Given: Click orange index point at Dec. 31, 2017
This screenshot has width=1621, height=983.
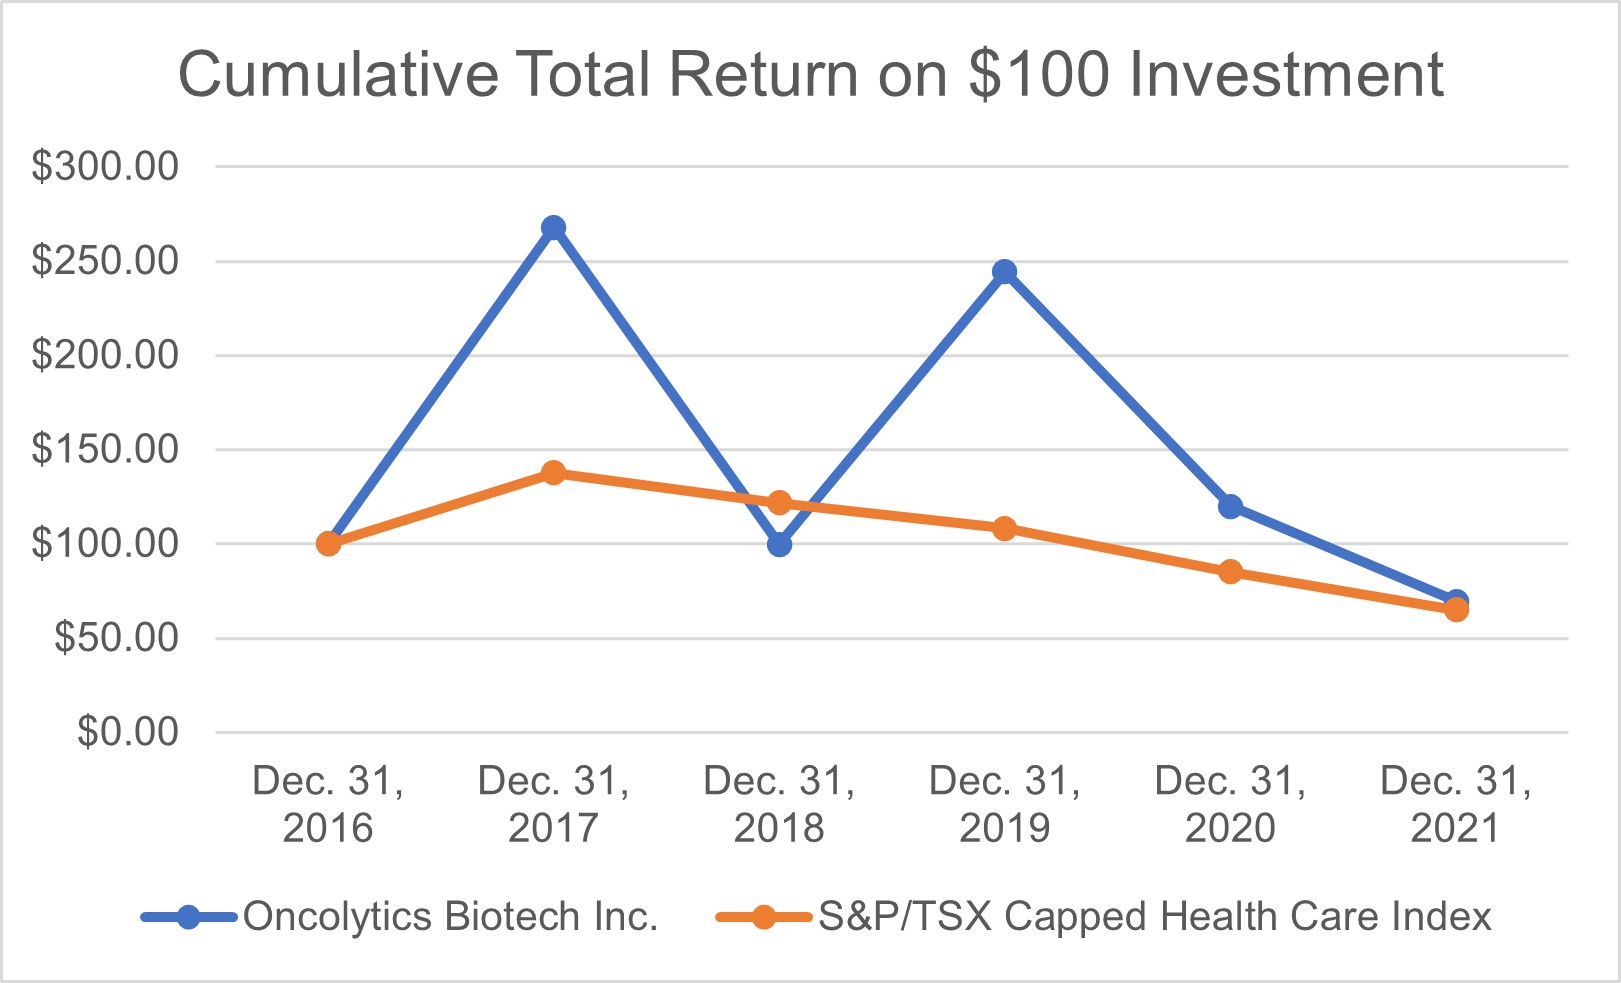Looking at the screenshot, I should 554,472.
